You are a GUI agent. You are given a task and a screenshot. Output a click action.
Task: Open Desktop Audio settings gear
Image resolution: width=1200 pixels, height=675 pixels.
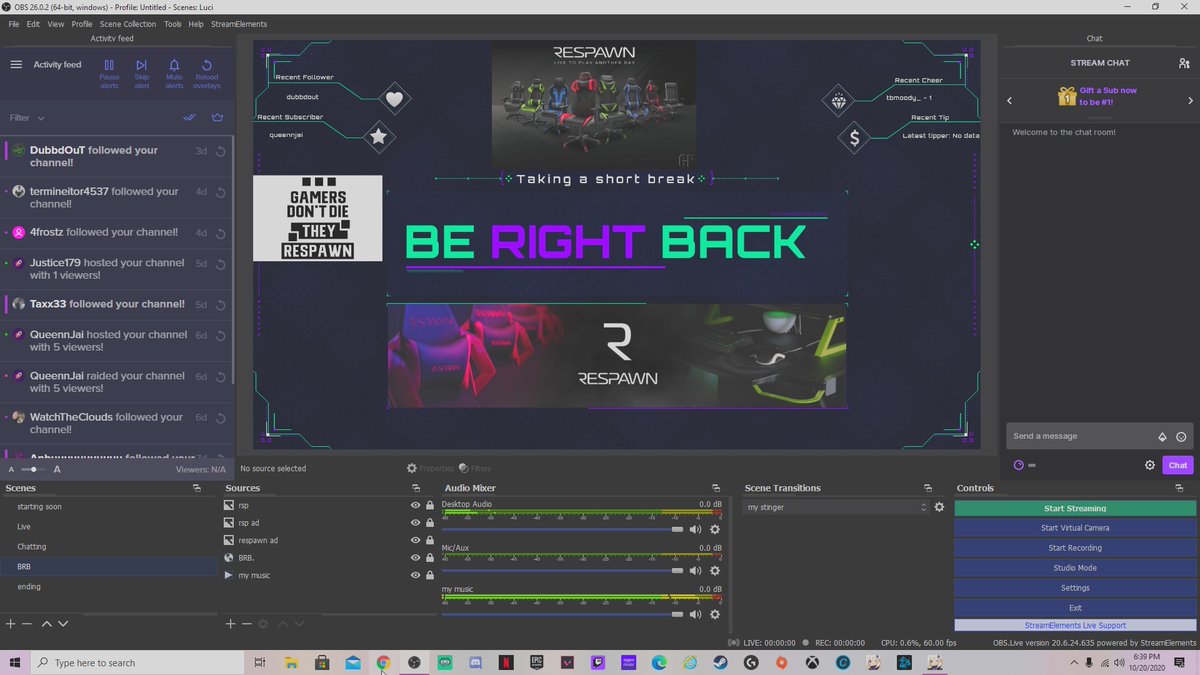pos(714,529)
